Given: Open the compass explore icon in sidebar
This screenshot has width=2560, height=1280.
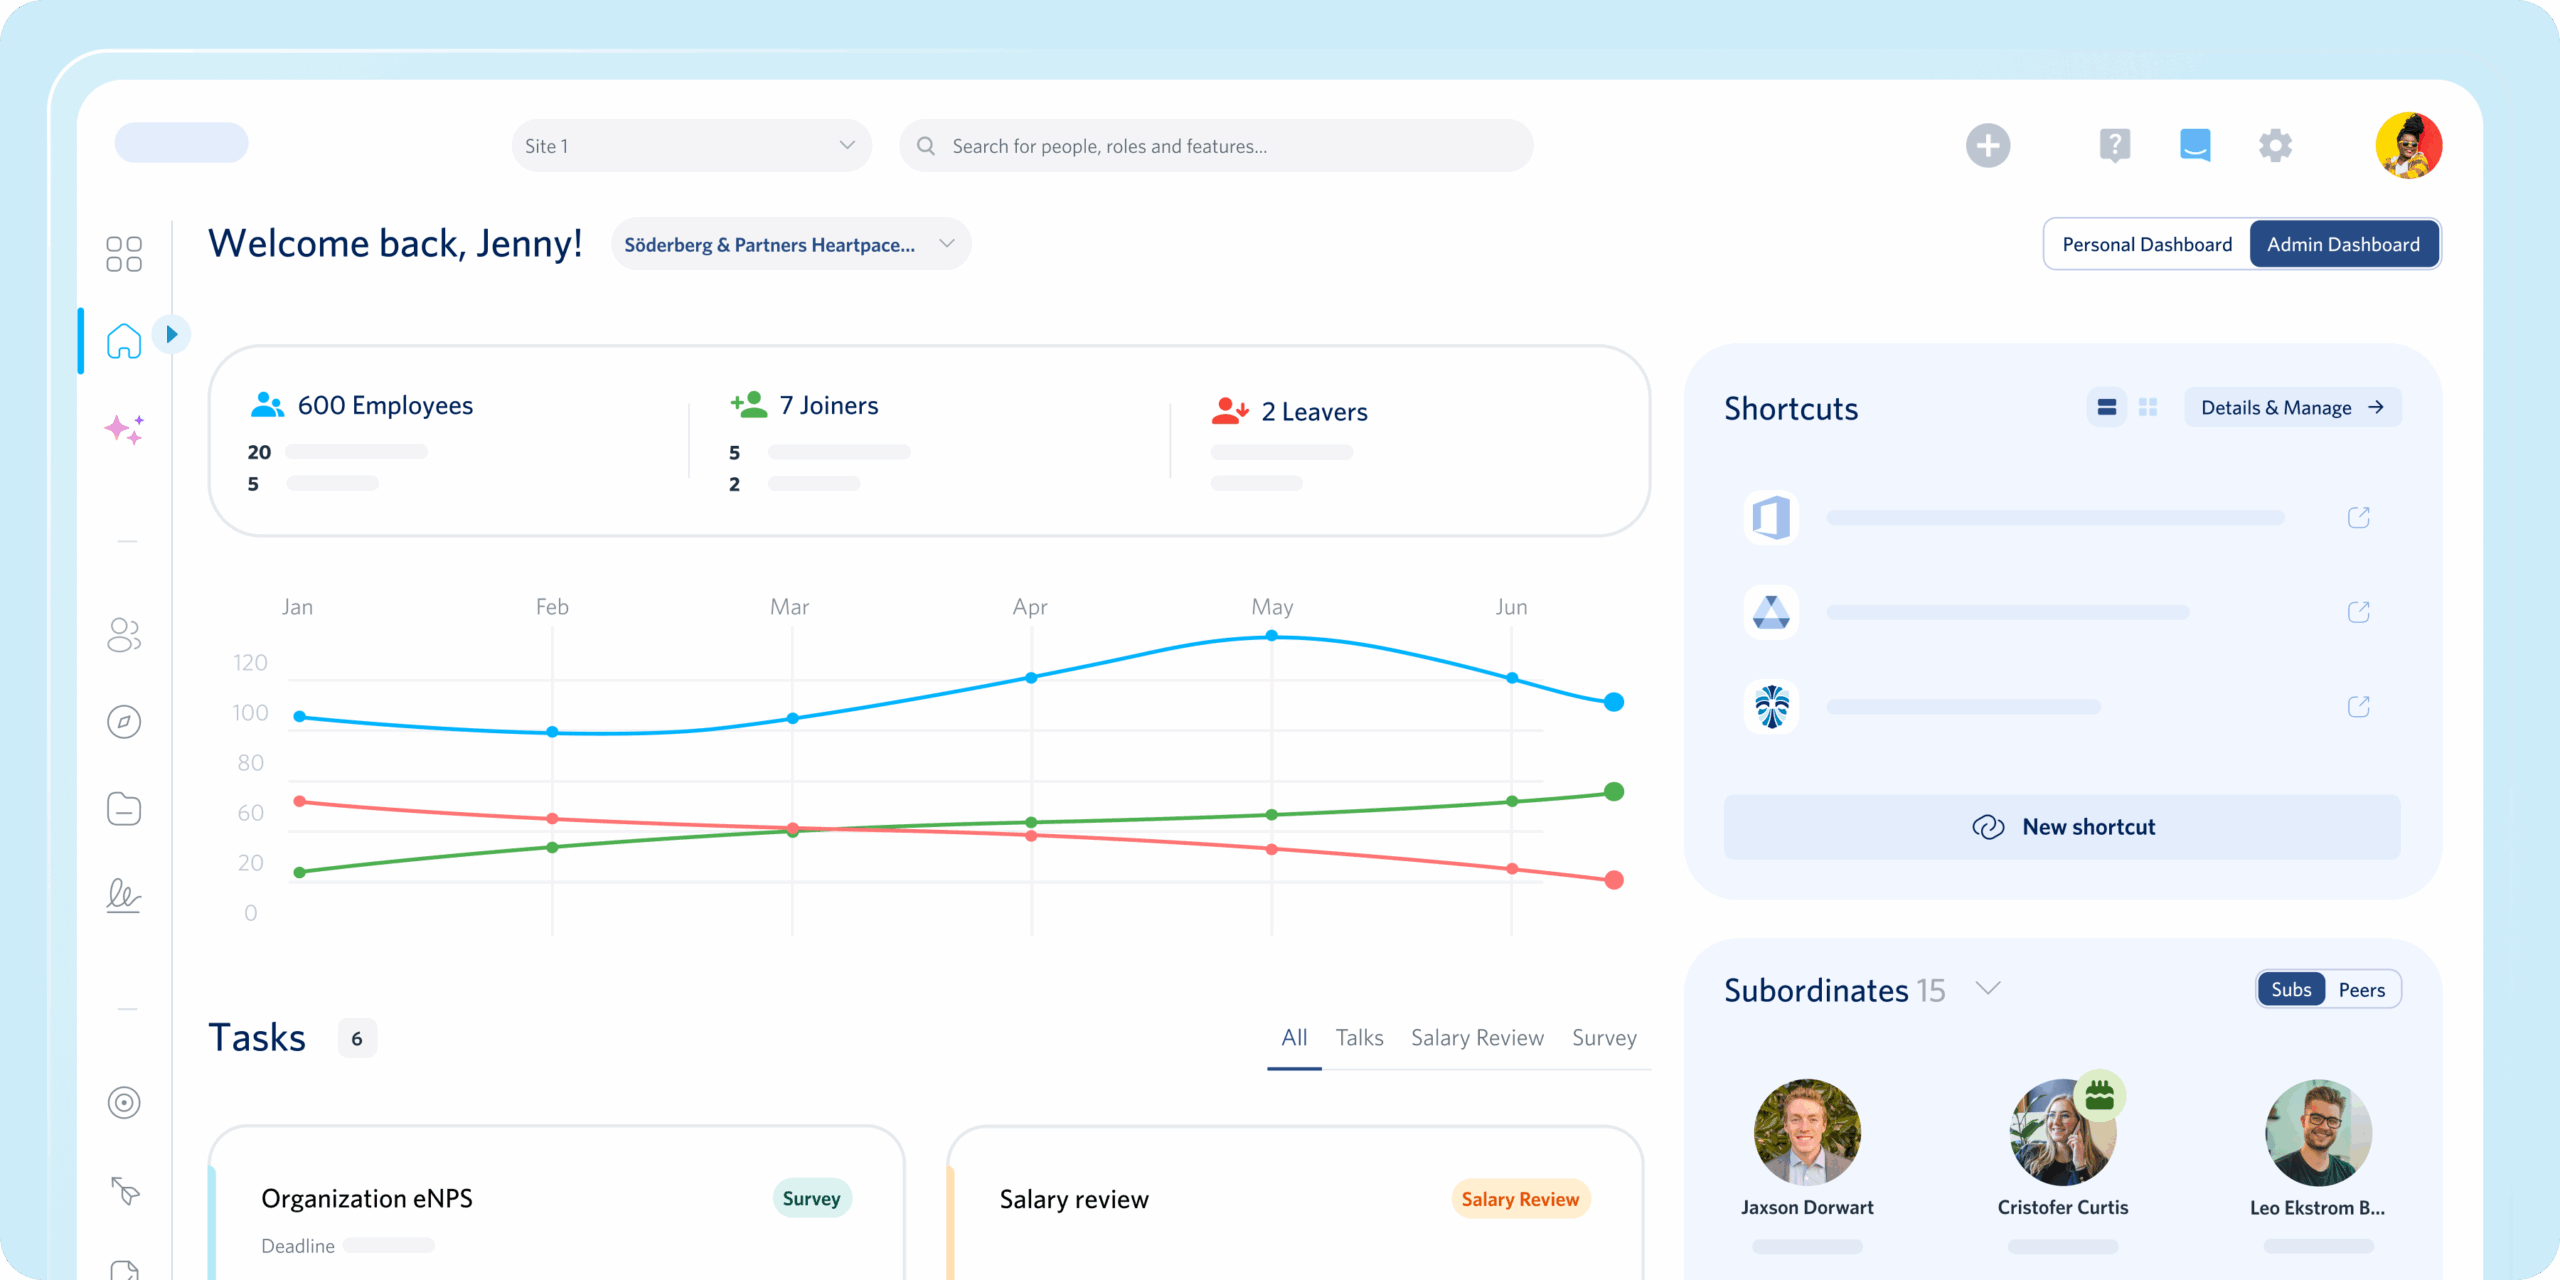Looking at the screenshot, I should [x=124, y=722].
